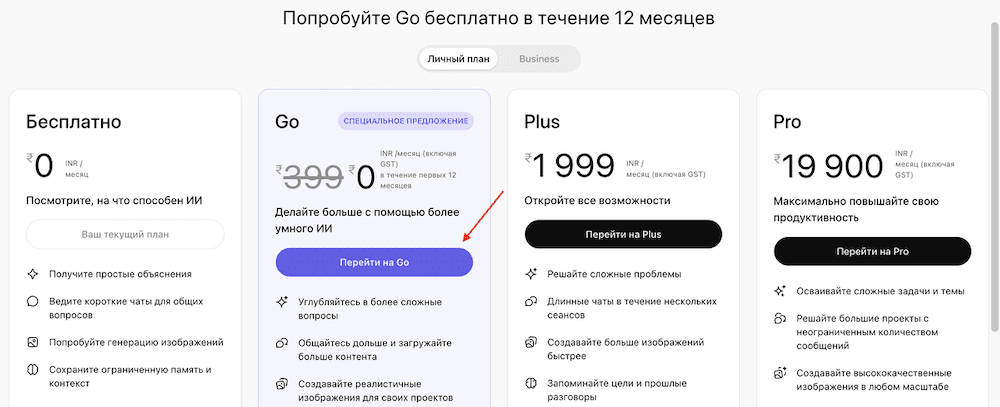Click the sparkle icon beside "Углубляйтесь в более сложные вопросы"
1000x407 pixels.
[282, 301]
